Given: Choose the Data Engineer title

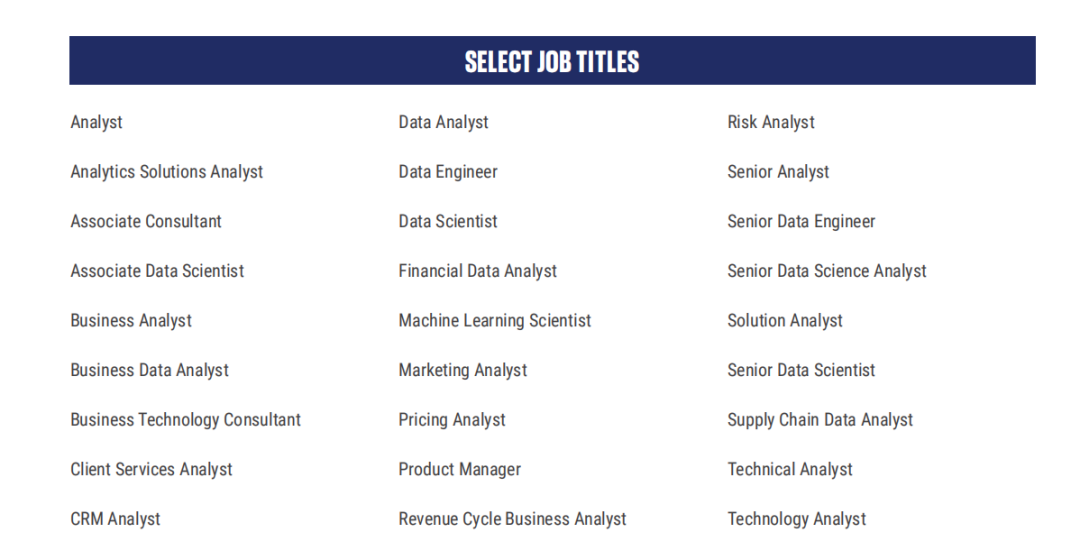Looking at the screenshot, I should 448,172.
